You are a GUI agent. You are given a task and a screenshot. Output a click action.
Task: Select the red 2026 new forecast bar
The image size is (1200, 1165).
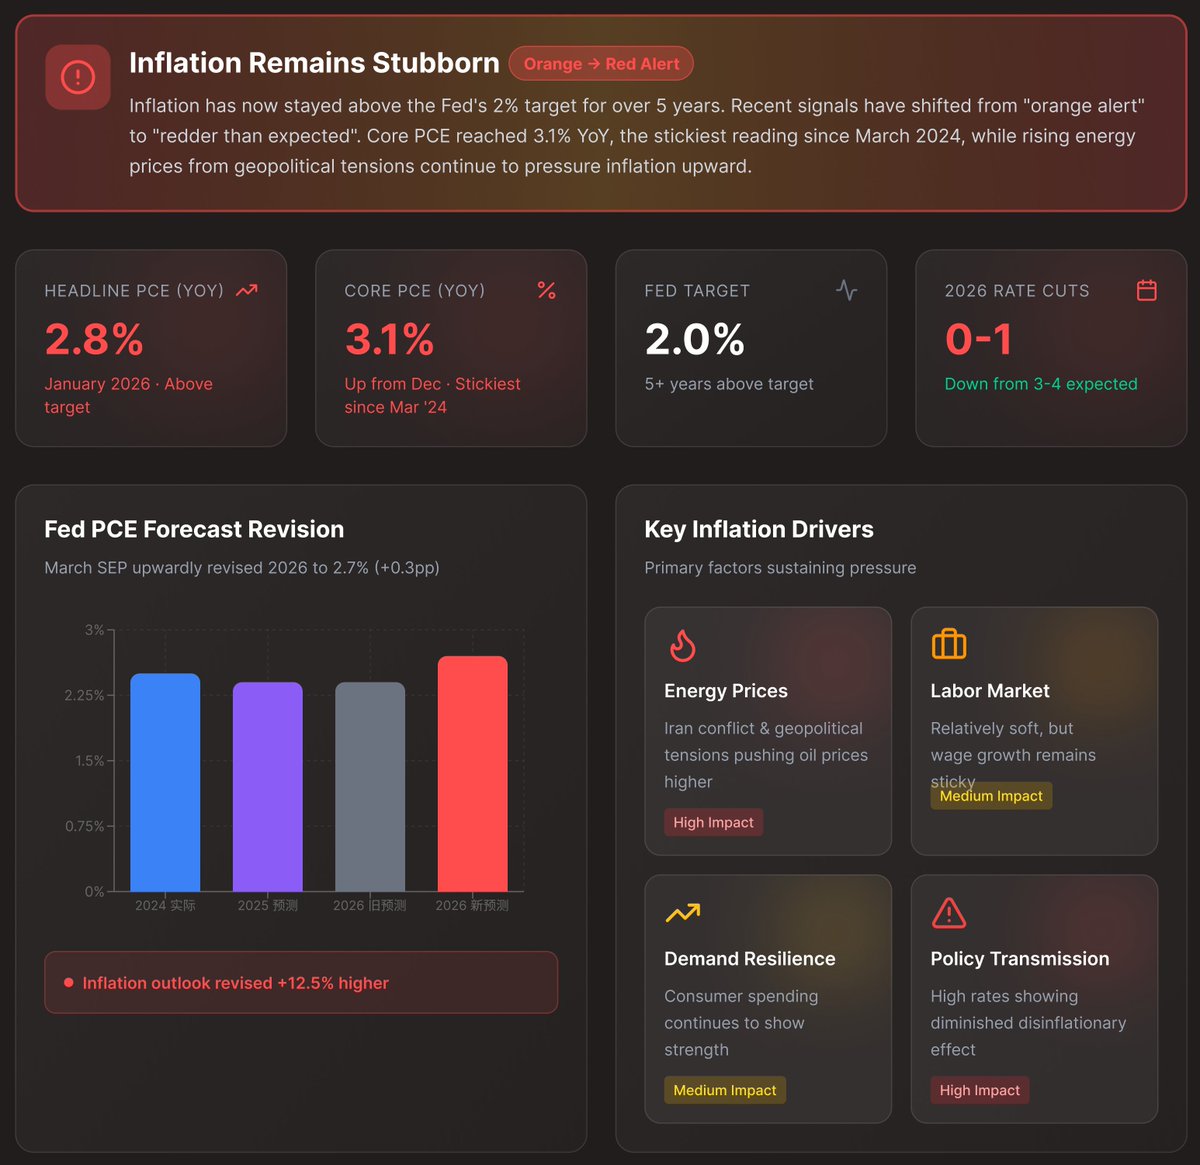pos(473,774)
